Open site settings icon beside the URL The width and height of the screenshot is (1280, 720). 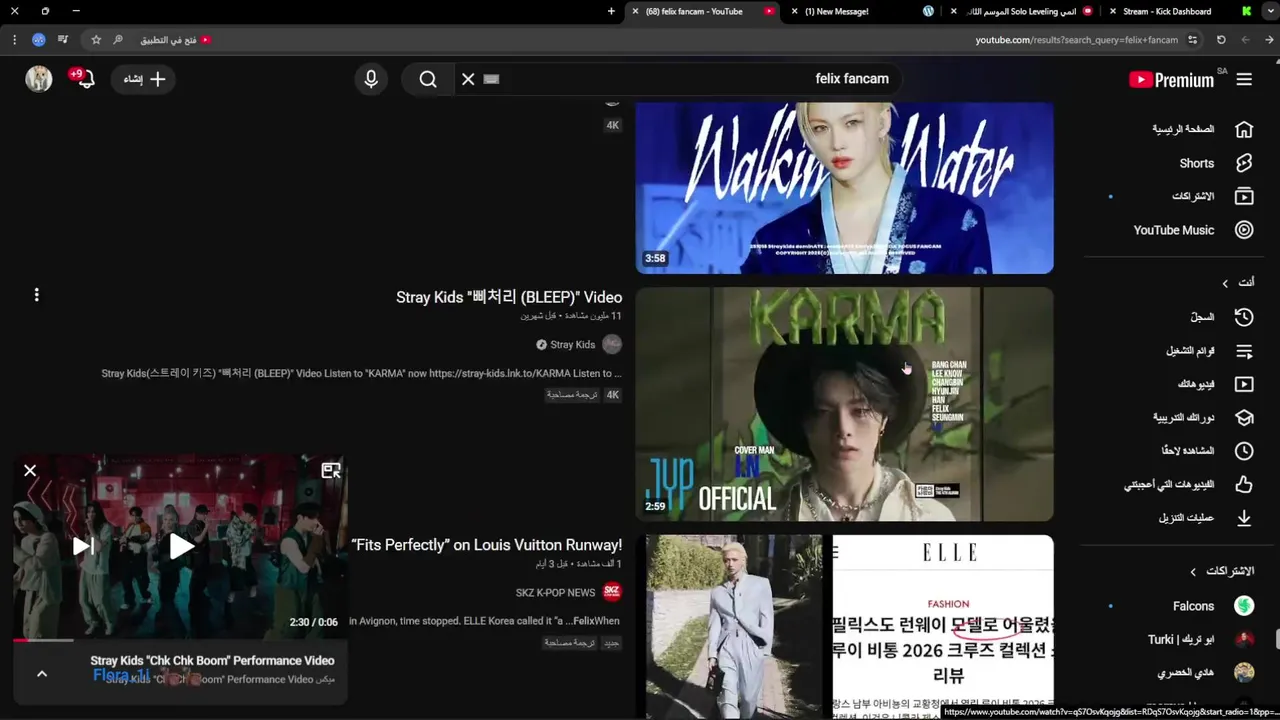point(1192,40)
